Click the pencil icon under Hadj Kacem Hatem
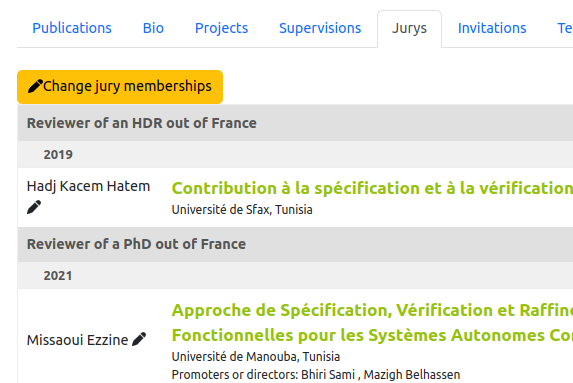Viewport: 573px width, 383px height. [34, 208]
